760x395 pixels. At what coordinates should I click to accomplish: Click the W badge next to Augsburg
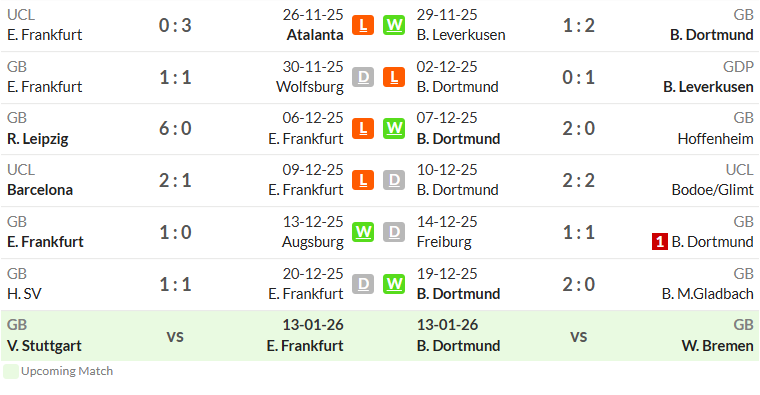pos(363,232)
